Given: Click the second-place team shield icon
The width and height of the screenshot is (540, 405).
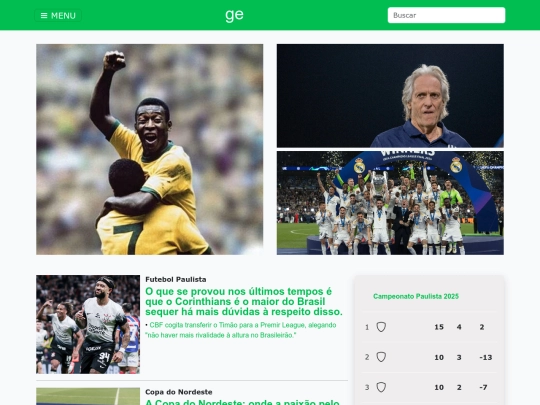Looking at the screenshot, I should tap(381, 357).
